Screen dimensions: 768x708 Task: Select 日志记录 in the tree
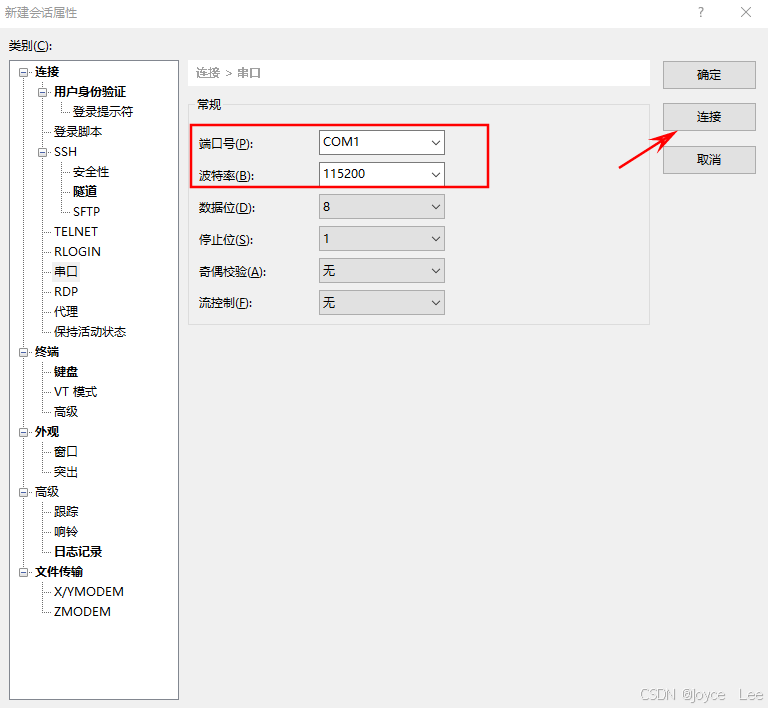(x=78, y=552)
